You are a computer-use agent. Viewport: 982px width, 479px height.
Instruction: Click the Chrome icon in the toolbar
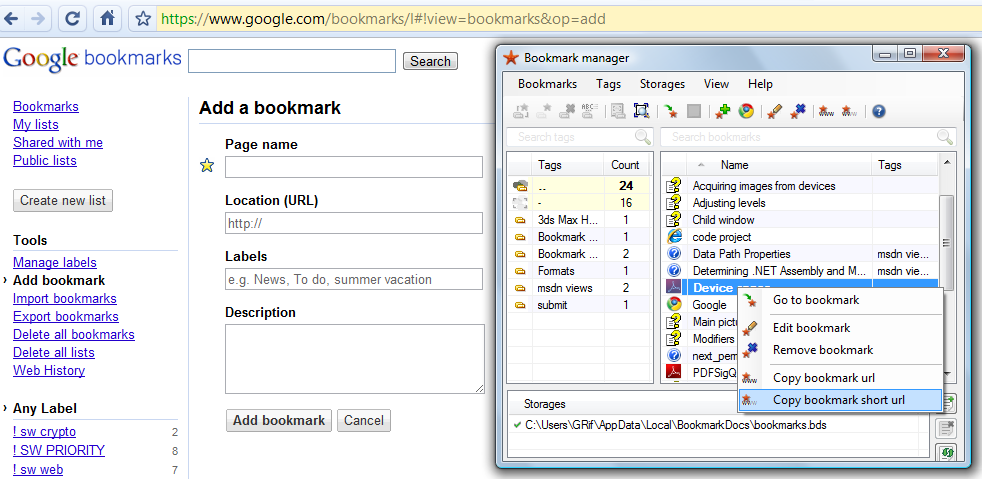coord(745,111)
